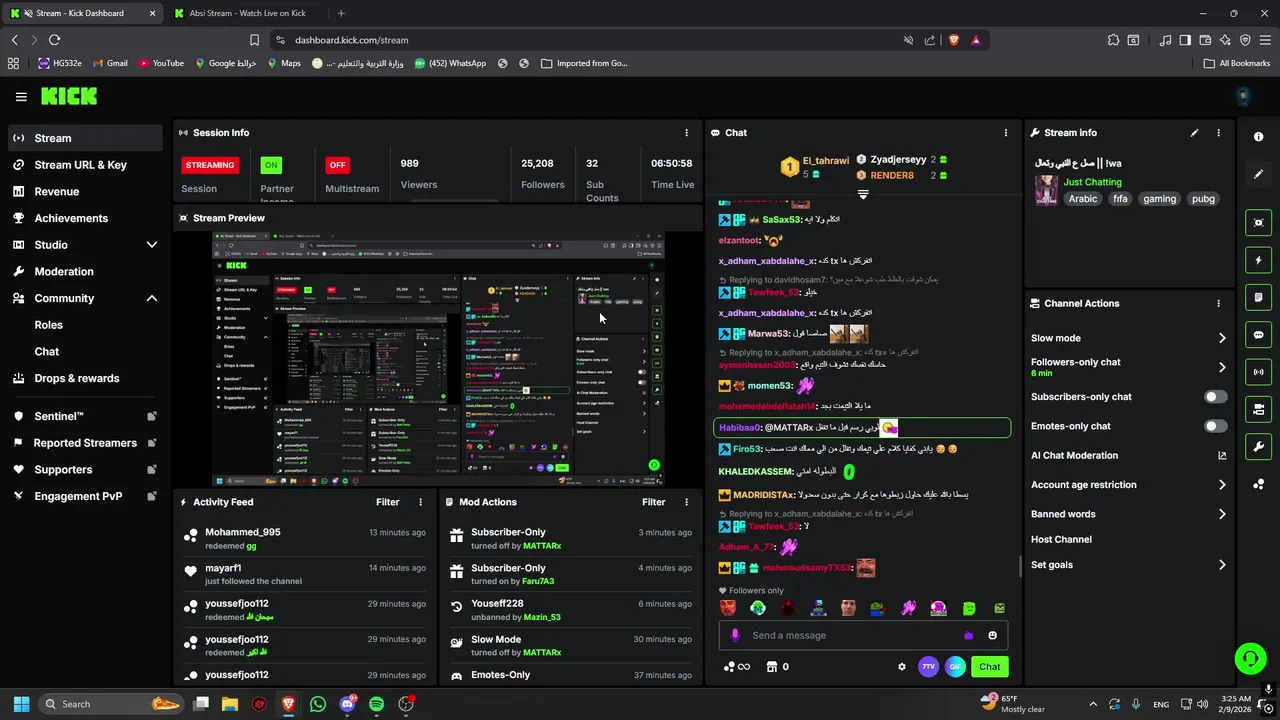This screenshot has width=1280, height=720.
Task: Click the pubg stream tag
Action: [x=1203, y=199]
